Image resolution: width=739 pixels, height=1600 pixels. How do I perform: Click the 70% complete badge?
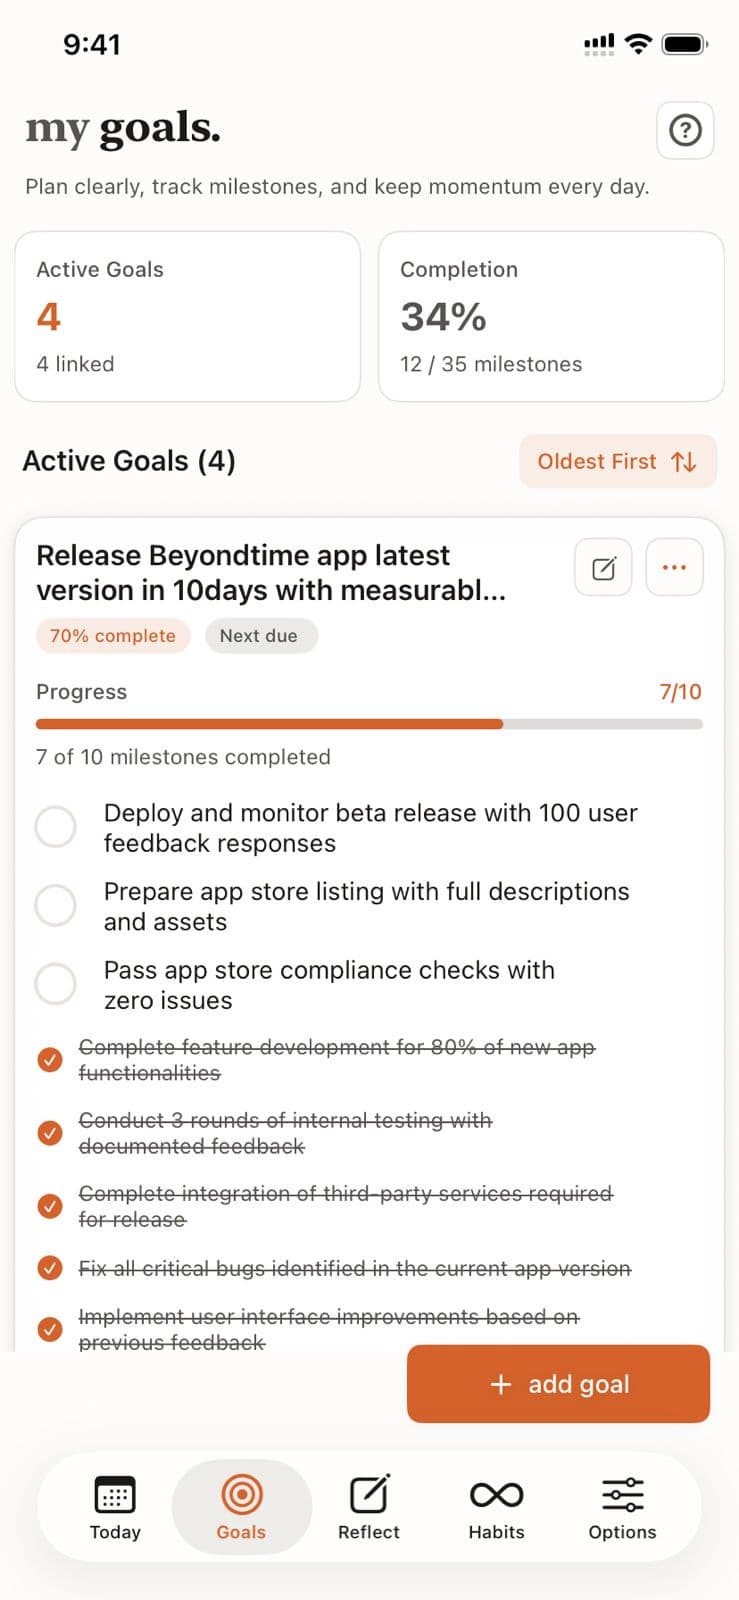coord(113,635)
